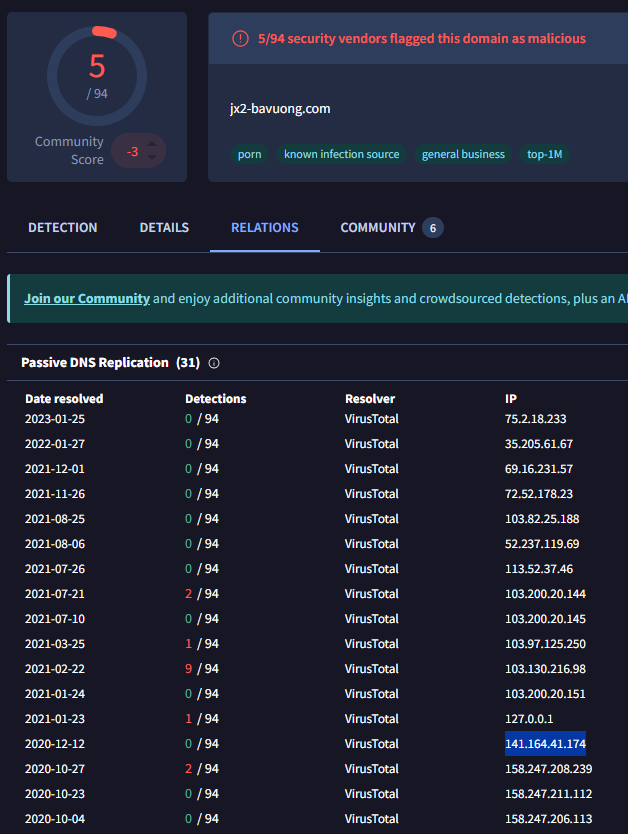Click the highlighted IP 141.164.41.174

pyautogui.click(x=546, y=744)
